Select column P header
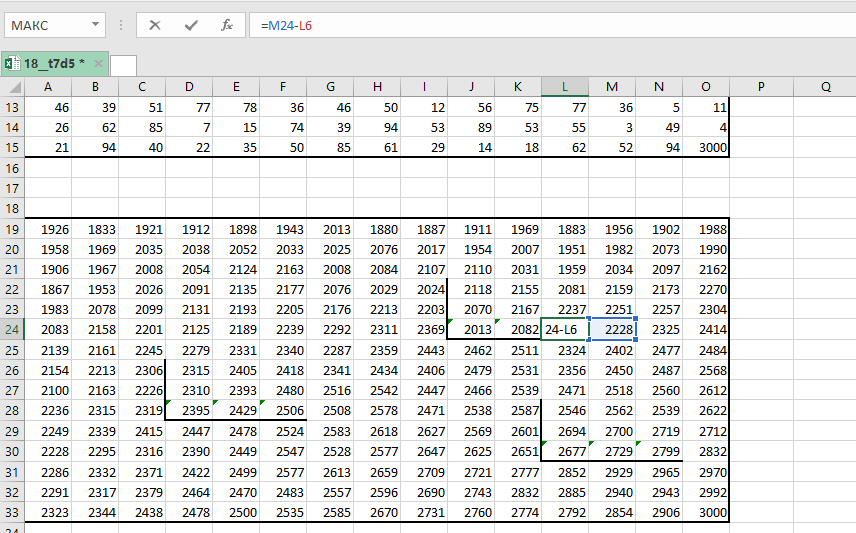 761,87
